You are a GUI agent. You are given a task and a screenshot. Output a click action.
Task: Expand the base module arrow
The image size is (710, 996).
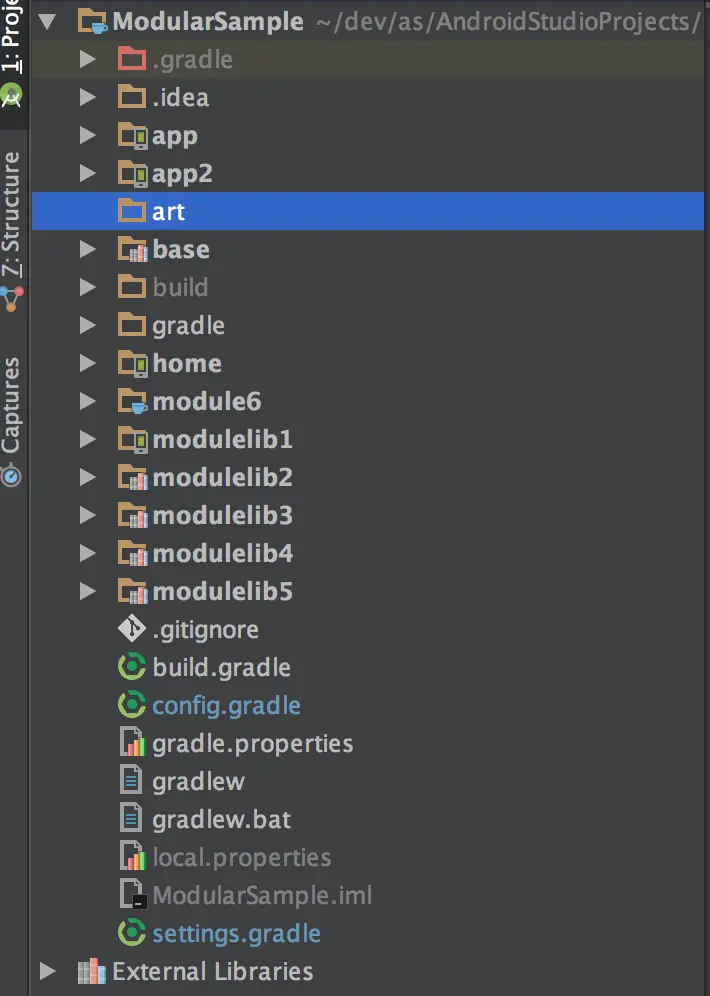pyautogui.click(x=88, y=249)
